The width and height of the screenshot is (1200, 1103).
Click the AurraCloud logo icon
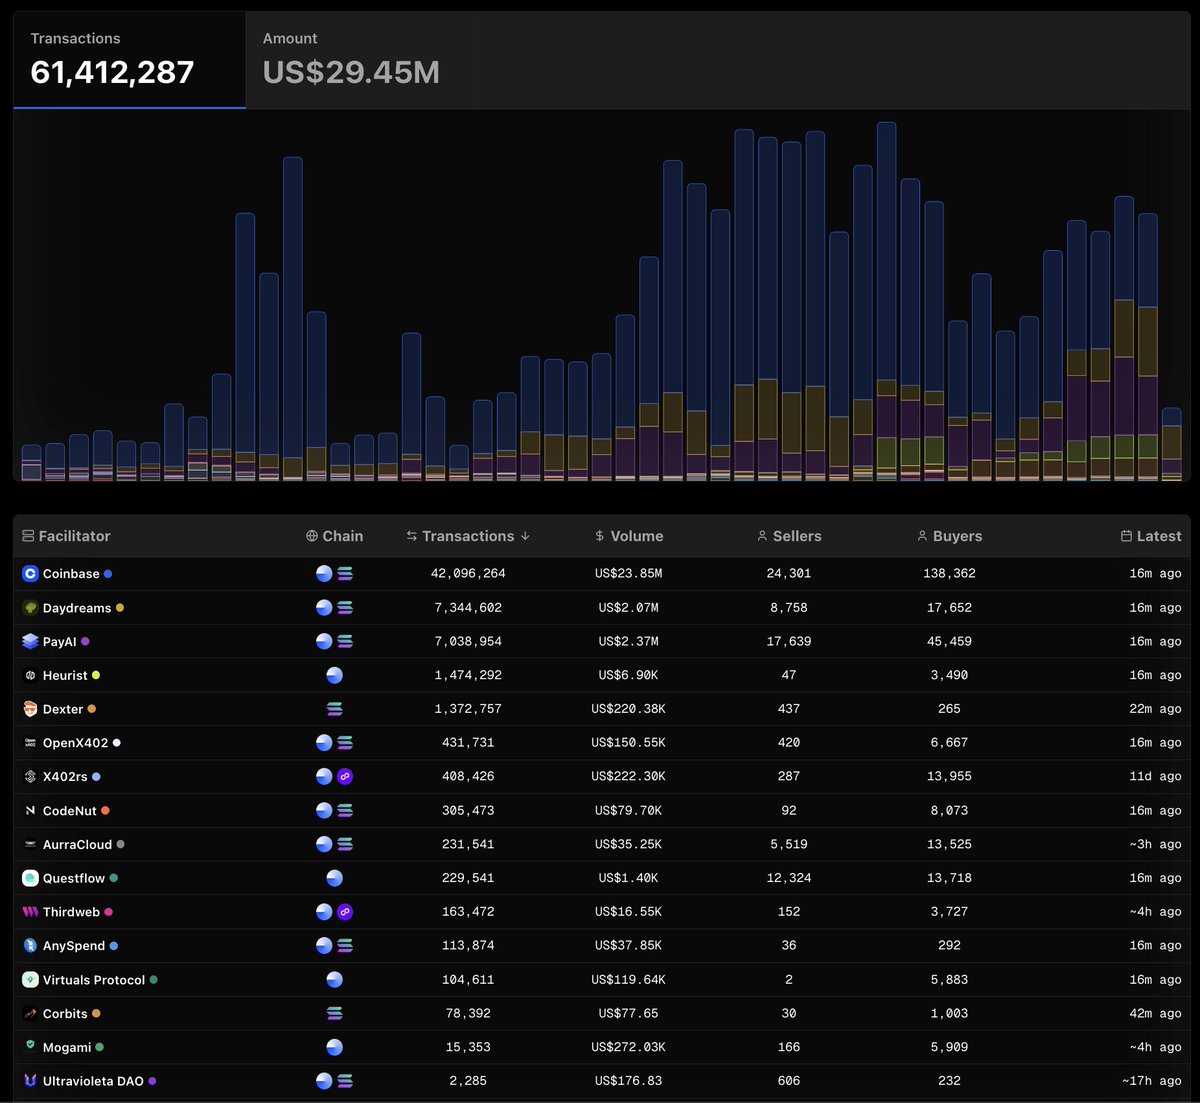[30, 844]
